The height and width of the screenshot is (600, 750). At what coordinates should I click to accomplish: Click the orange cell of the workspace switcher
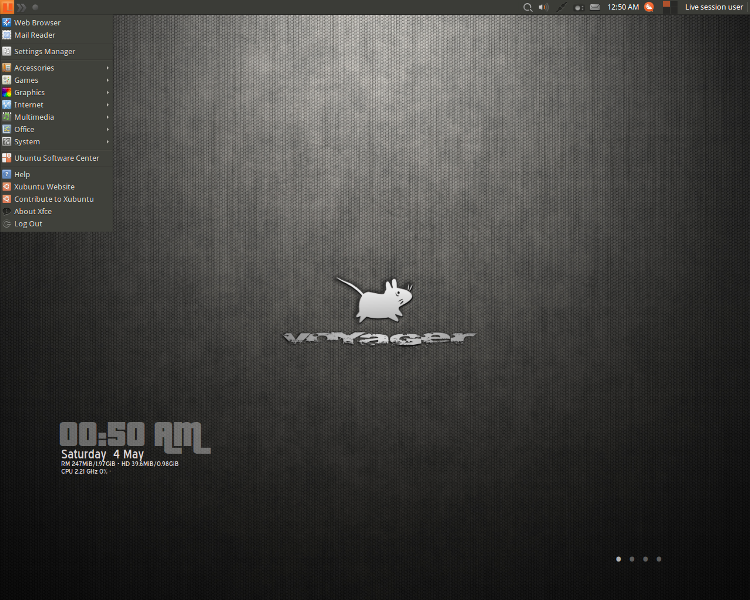pyautogui.click(x=666, y=4)
